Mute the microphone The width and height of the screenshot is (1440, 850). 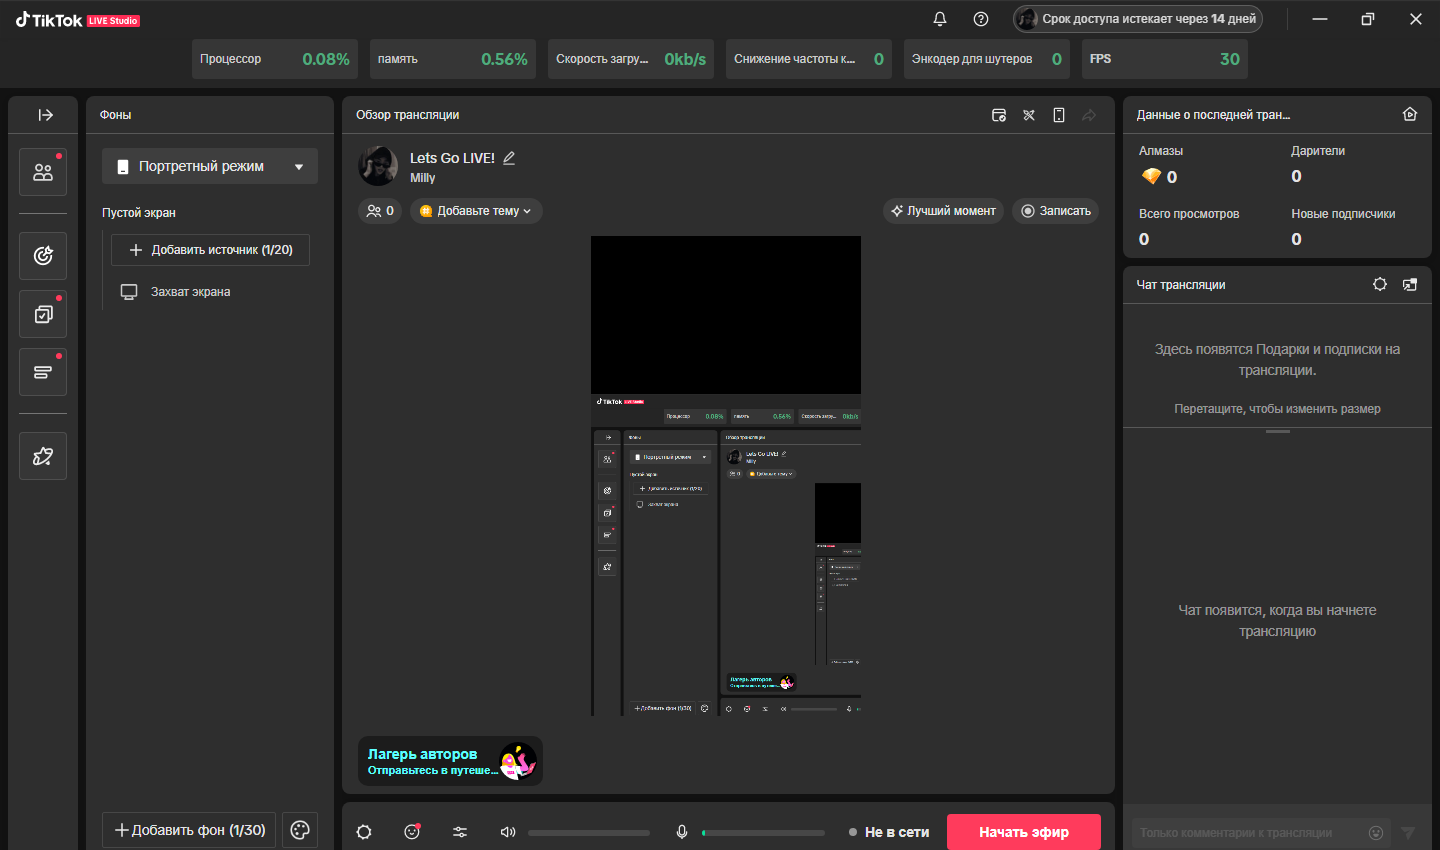point(682,832)
